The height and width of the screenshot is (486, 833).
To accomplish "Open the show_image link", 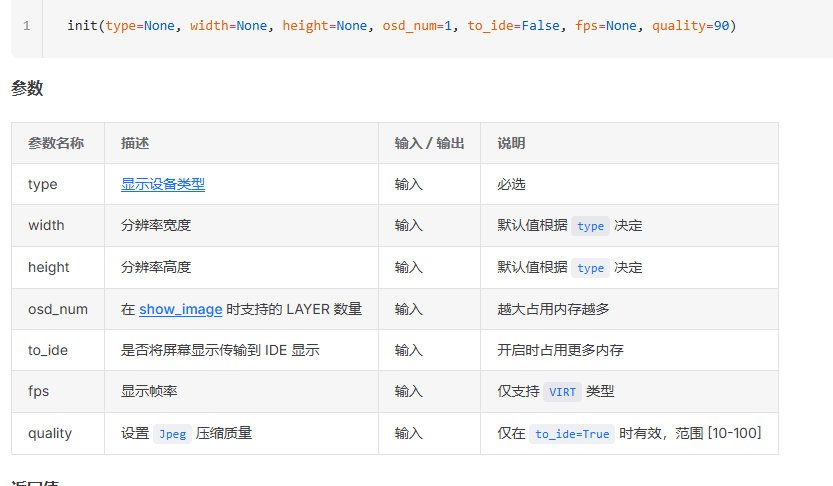I will point(181,309).
